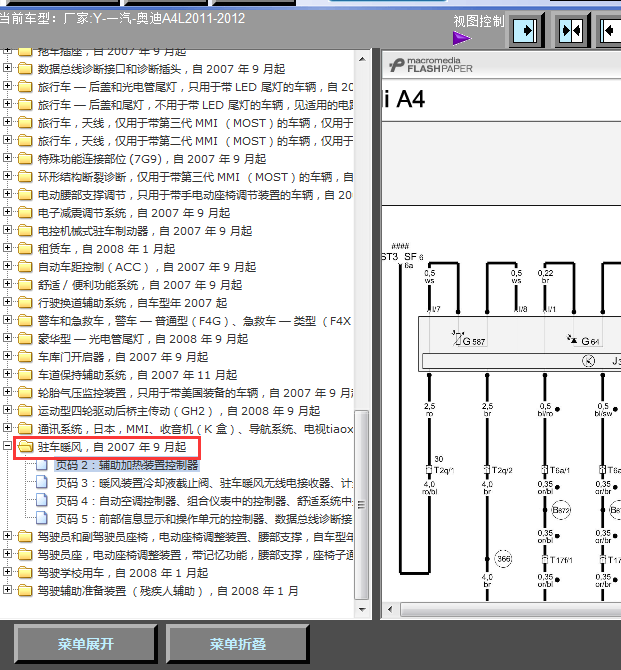Image resolution: width=621 pixels, height=670 pixels.
Task: Click the tree panel vertical scrollbar thumb
Action: (x=362, y=505)
